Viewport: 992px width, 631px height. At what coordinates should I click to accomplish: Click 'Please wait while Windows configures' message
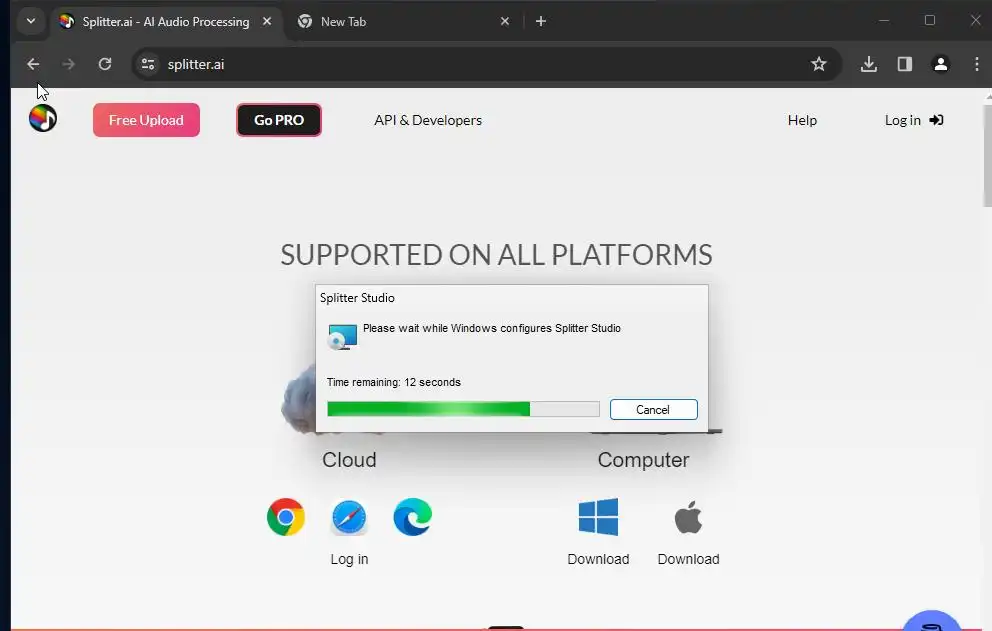[x=492, y=328]
